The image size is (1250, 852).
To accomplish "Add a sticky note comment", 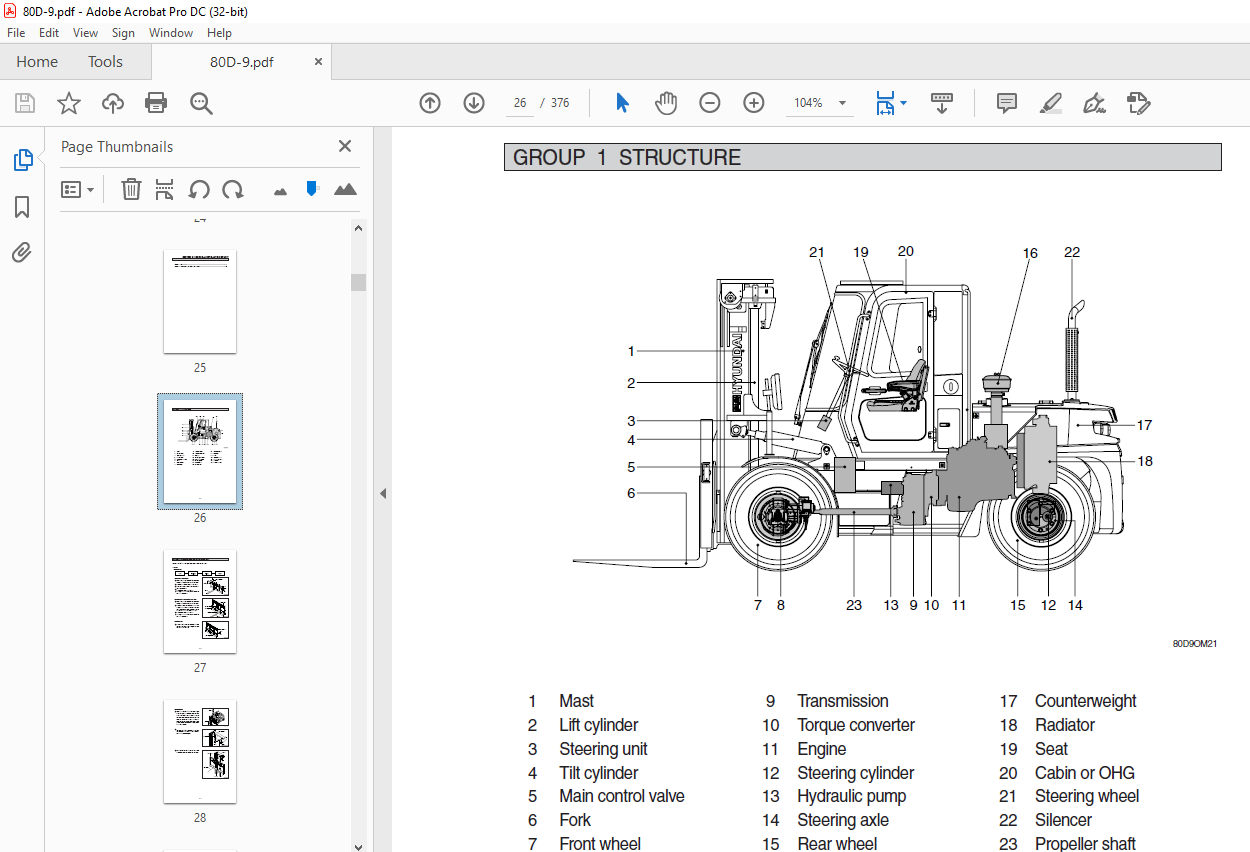I will pyautogui.click(x=1007, y=103).
